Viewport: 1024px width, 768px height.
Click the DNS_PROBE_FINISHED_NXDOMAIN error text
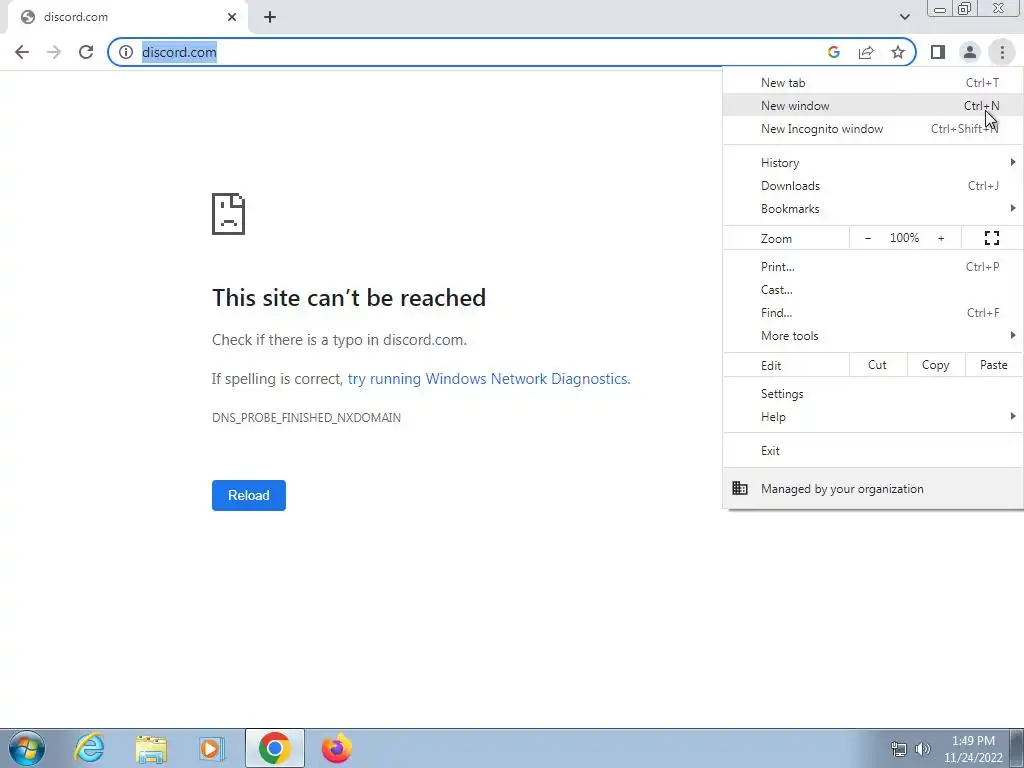tap(306, 418)
